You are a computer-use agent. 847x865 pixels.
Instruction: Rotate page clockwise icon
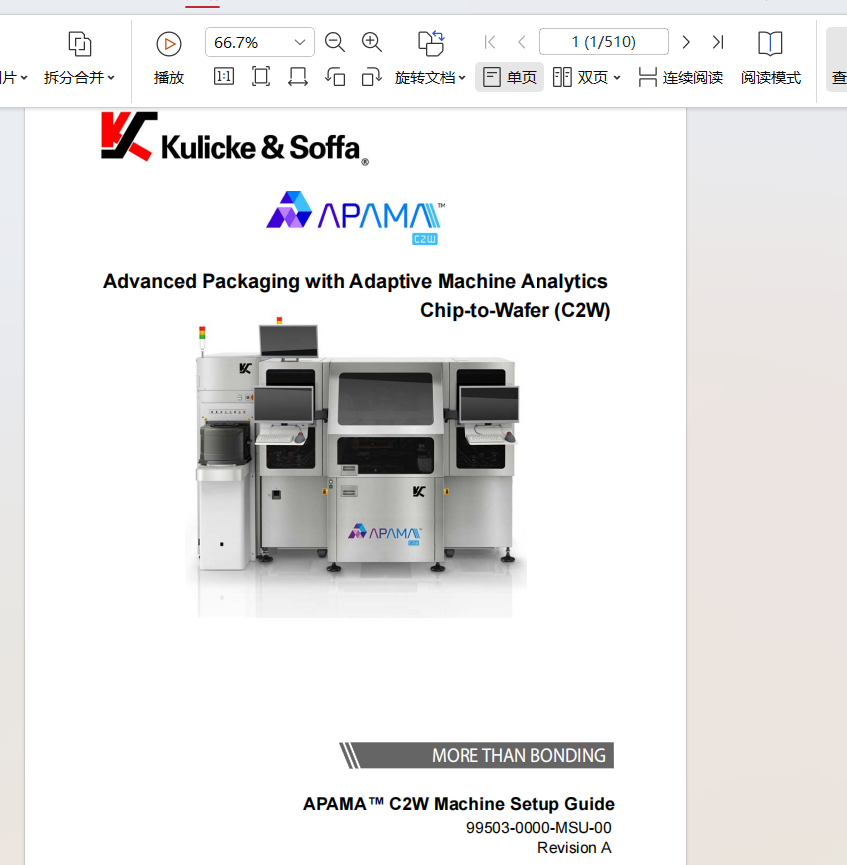(x=371, y=77)
